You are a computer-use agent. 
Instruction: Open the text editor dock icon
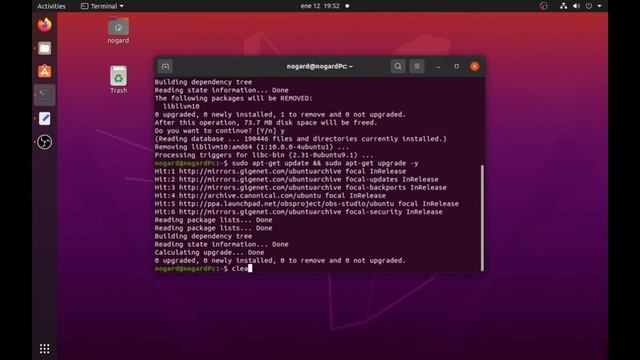(x=44, y=119)
